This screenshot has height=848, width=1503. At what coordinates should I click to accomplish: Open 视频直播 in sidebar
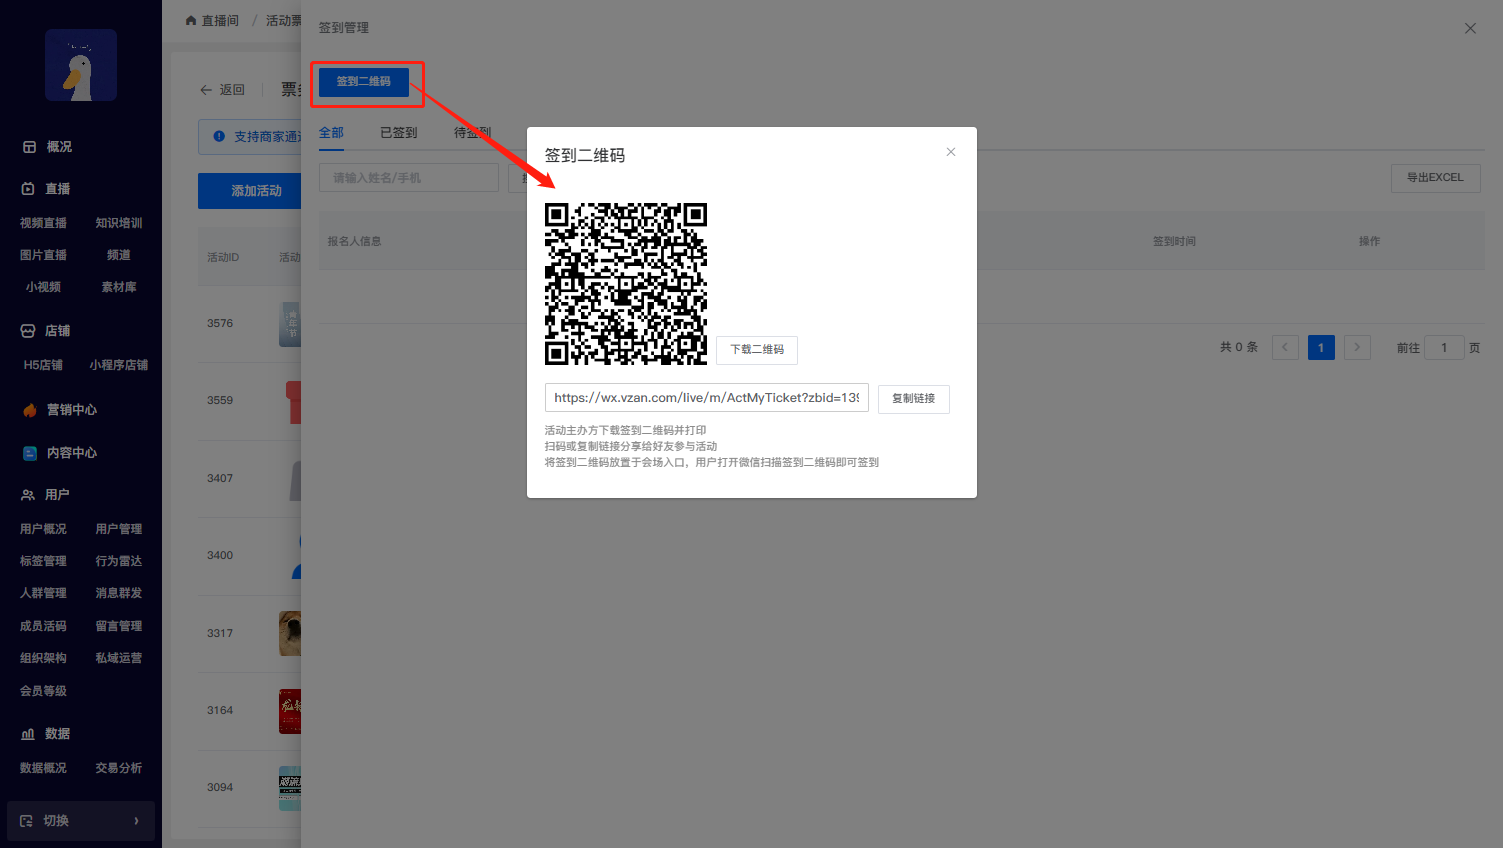(x=43, y=223)
